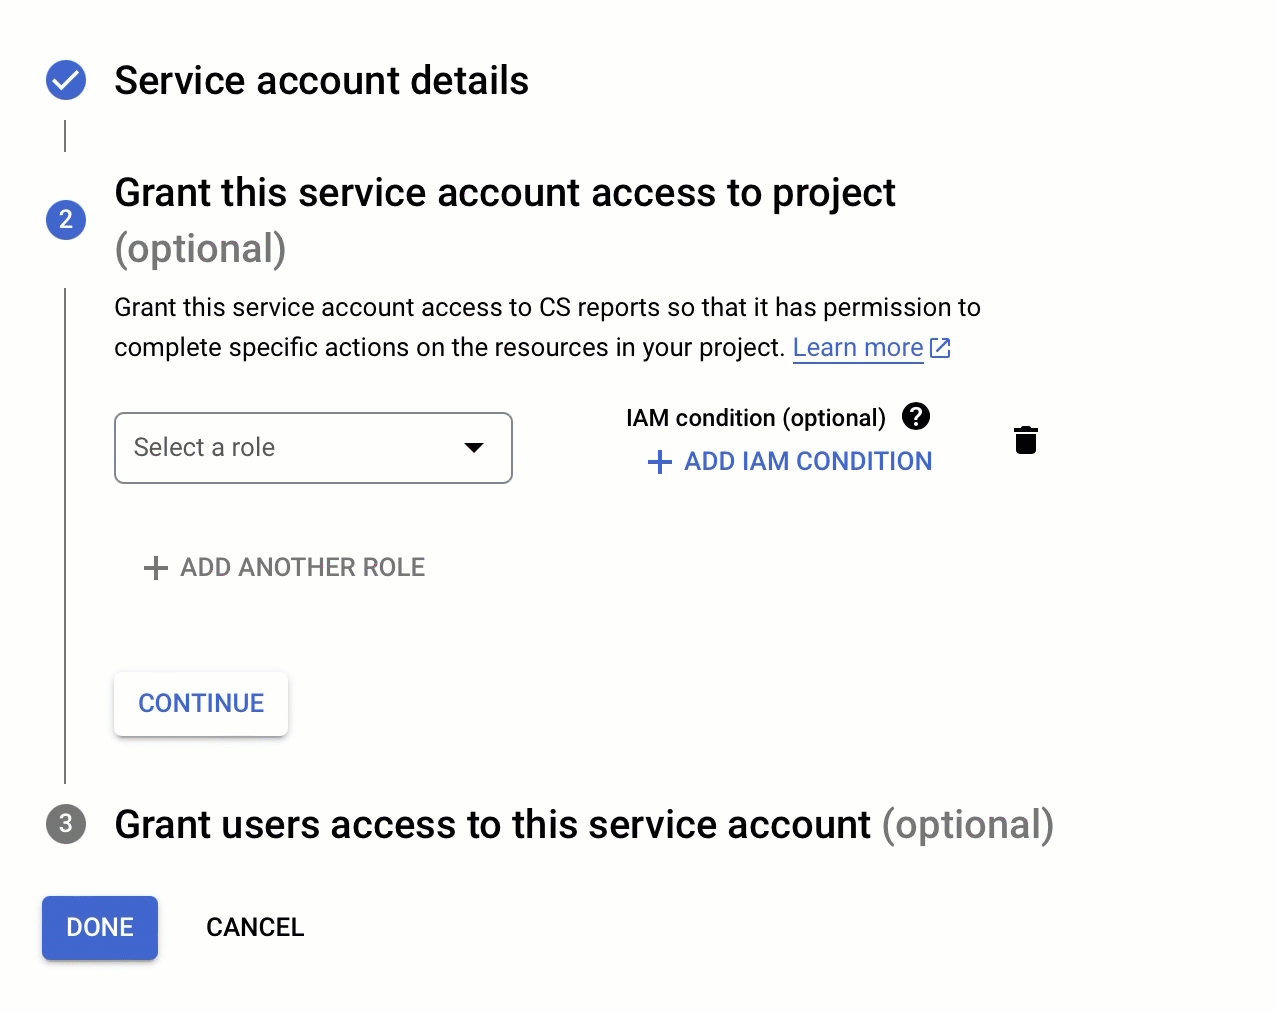Open the Learn more link
This screenshot has width=1276, height=1012.
[x=857, y=347]
